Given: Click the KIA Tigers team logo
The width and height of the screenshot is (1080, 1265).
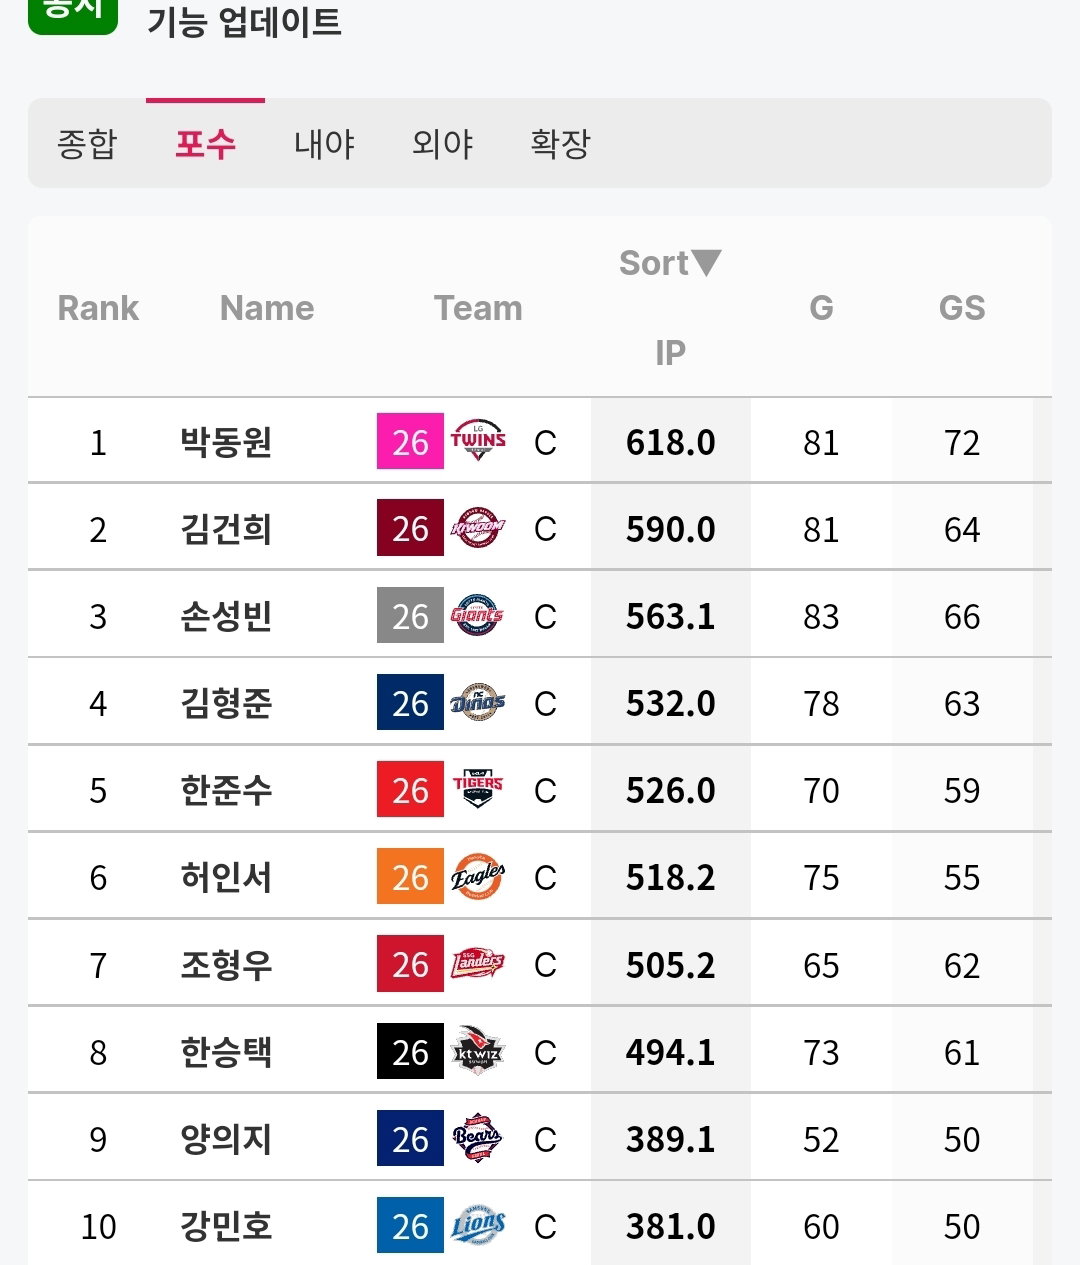Looking at the screenshot, I should pyautogui.click(x=478, y=789).
